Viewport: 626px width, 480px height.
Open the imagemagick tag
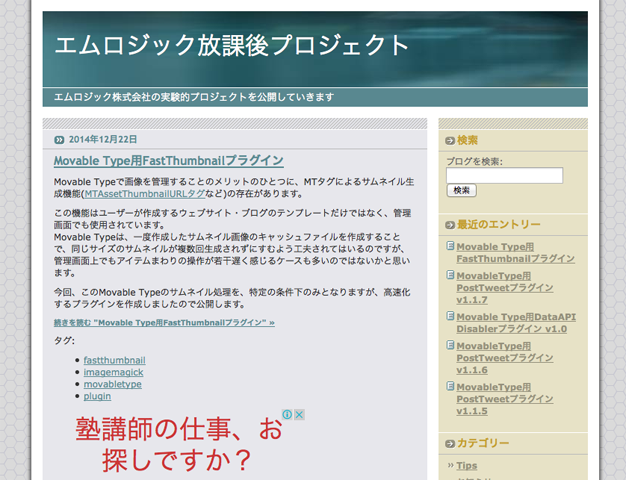[x=113, y=372]
